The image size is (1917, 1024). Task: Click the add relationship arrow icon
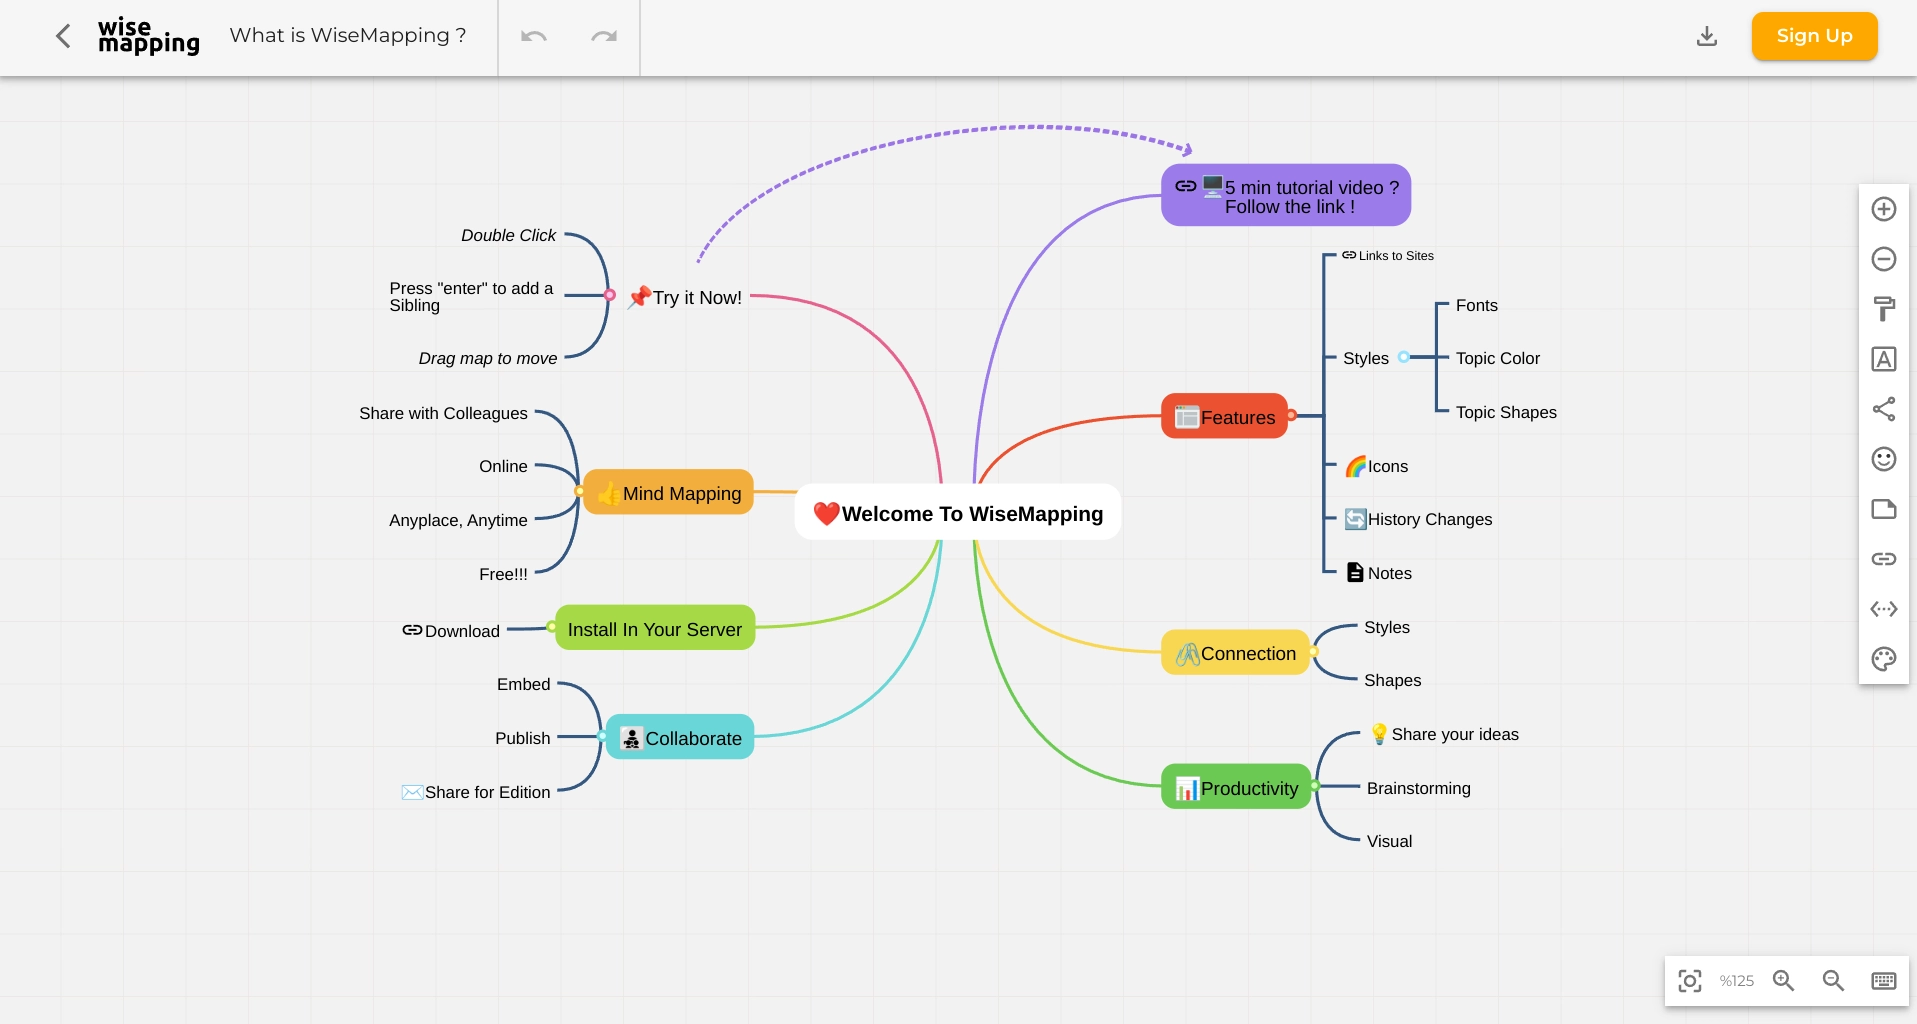tap(1884, 609)
